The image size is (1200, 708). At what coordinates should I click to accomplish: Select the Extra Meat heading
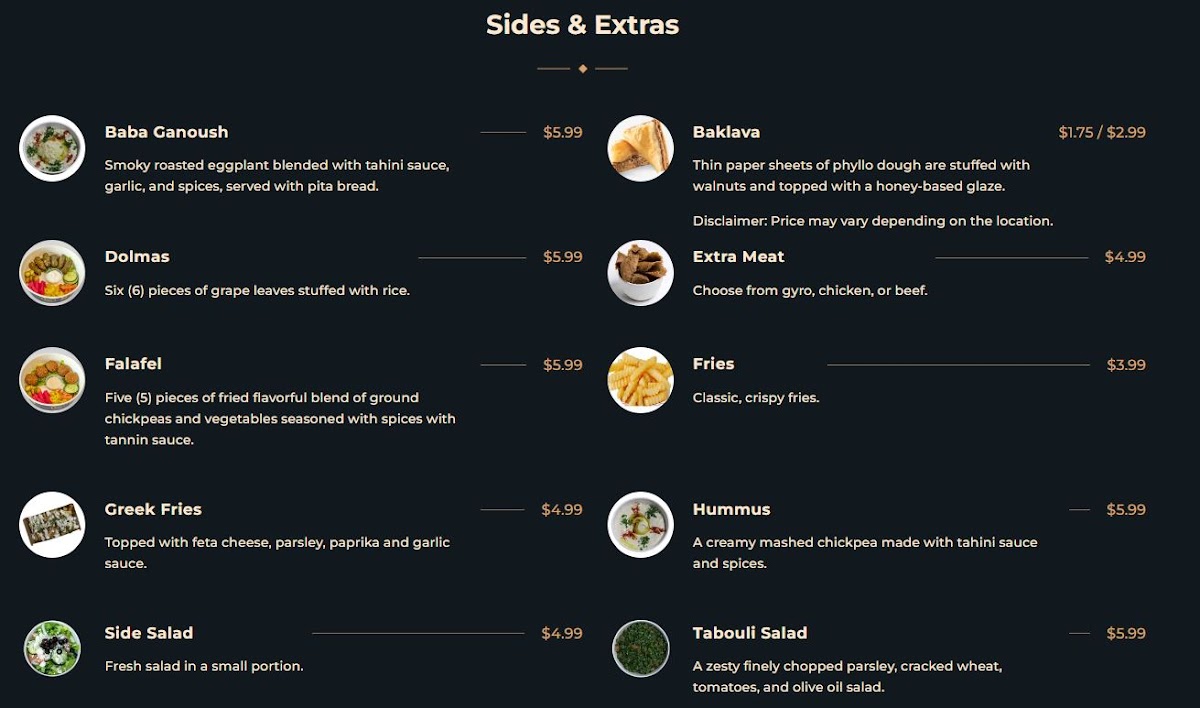(x=738, y=257)
